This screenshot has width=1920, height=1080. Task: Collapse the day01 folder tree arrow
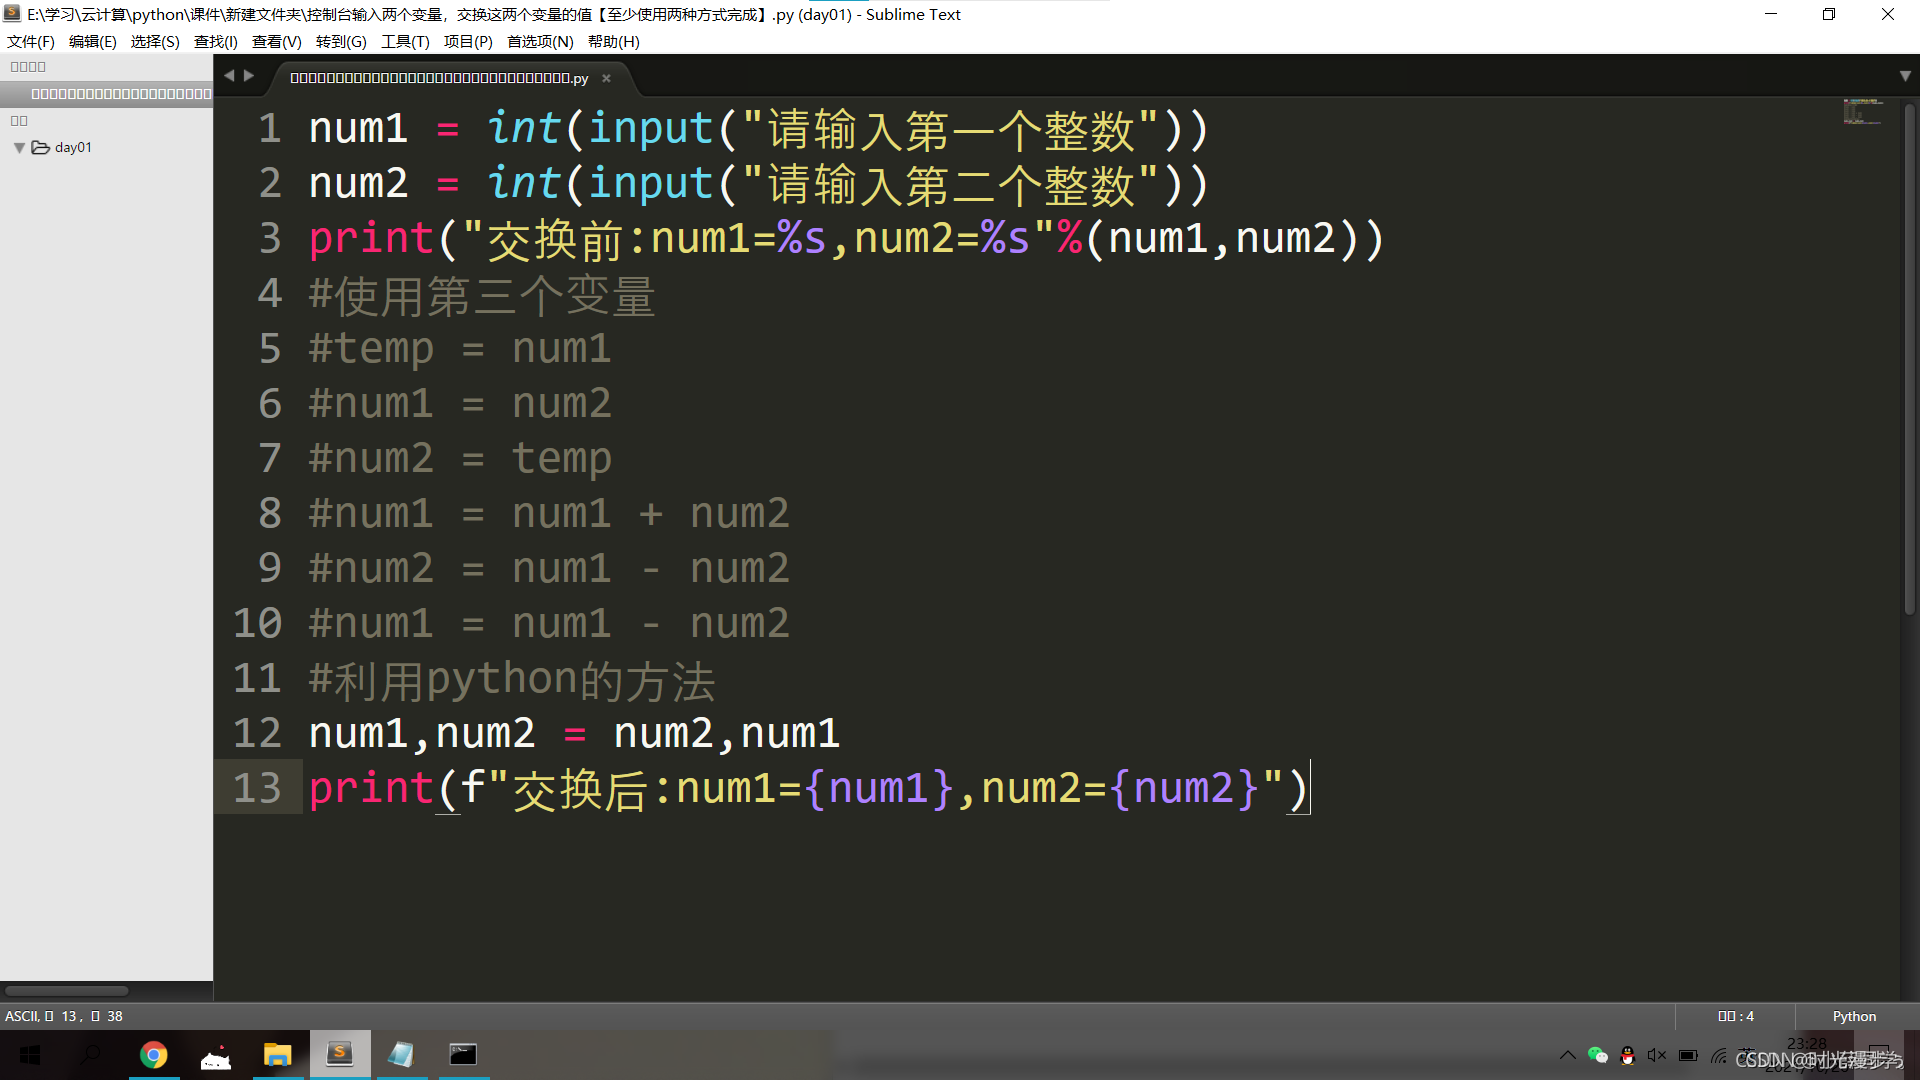point(19,148)
